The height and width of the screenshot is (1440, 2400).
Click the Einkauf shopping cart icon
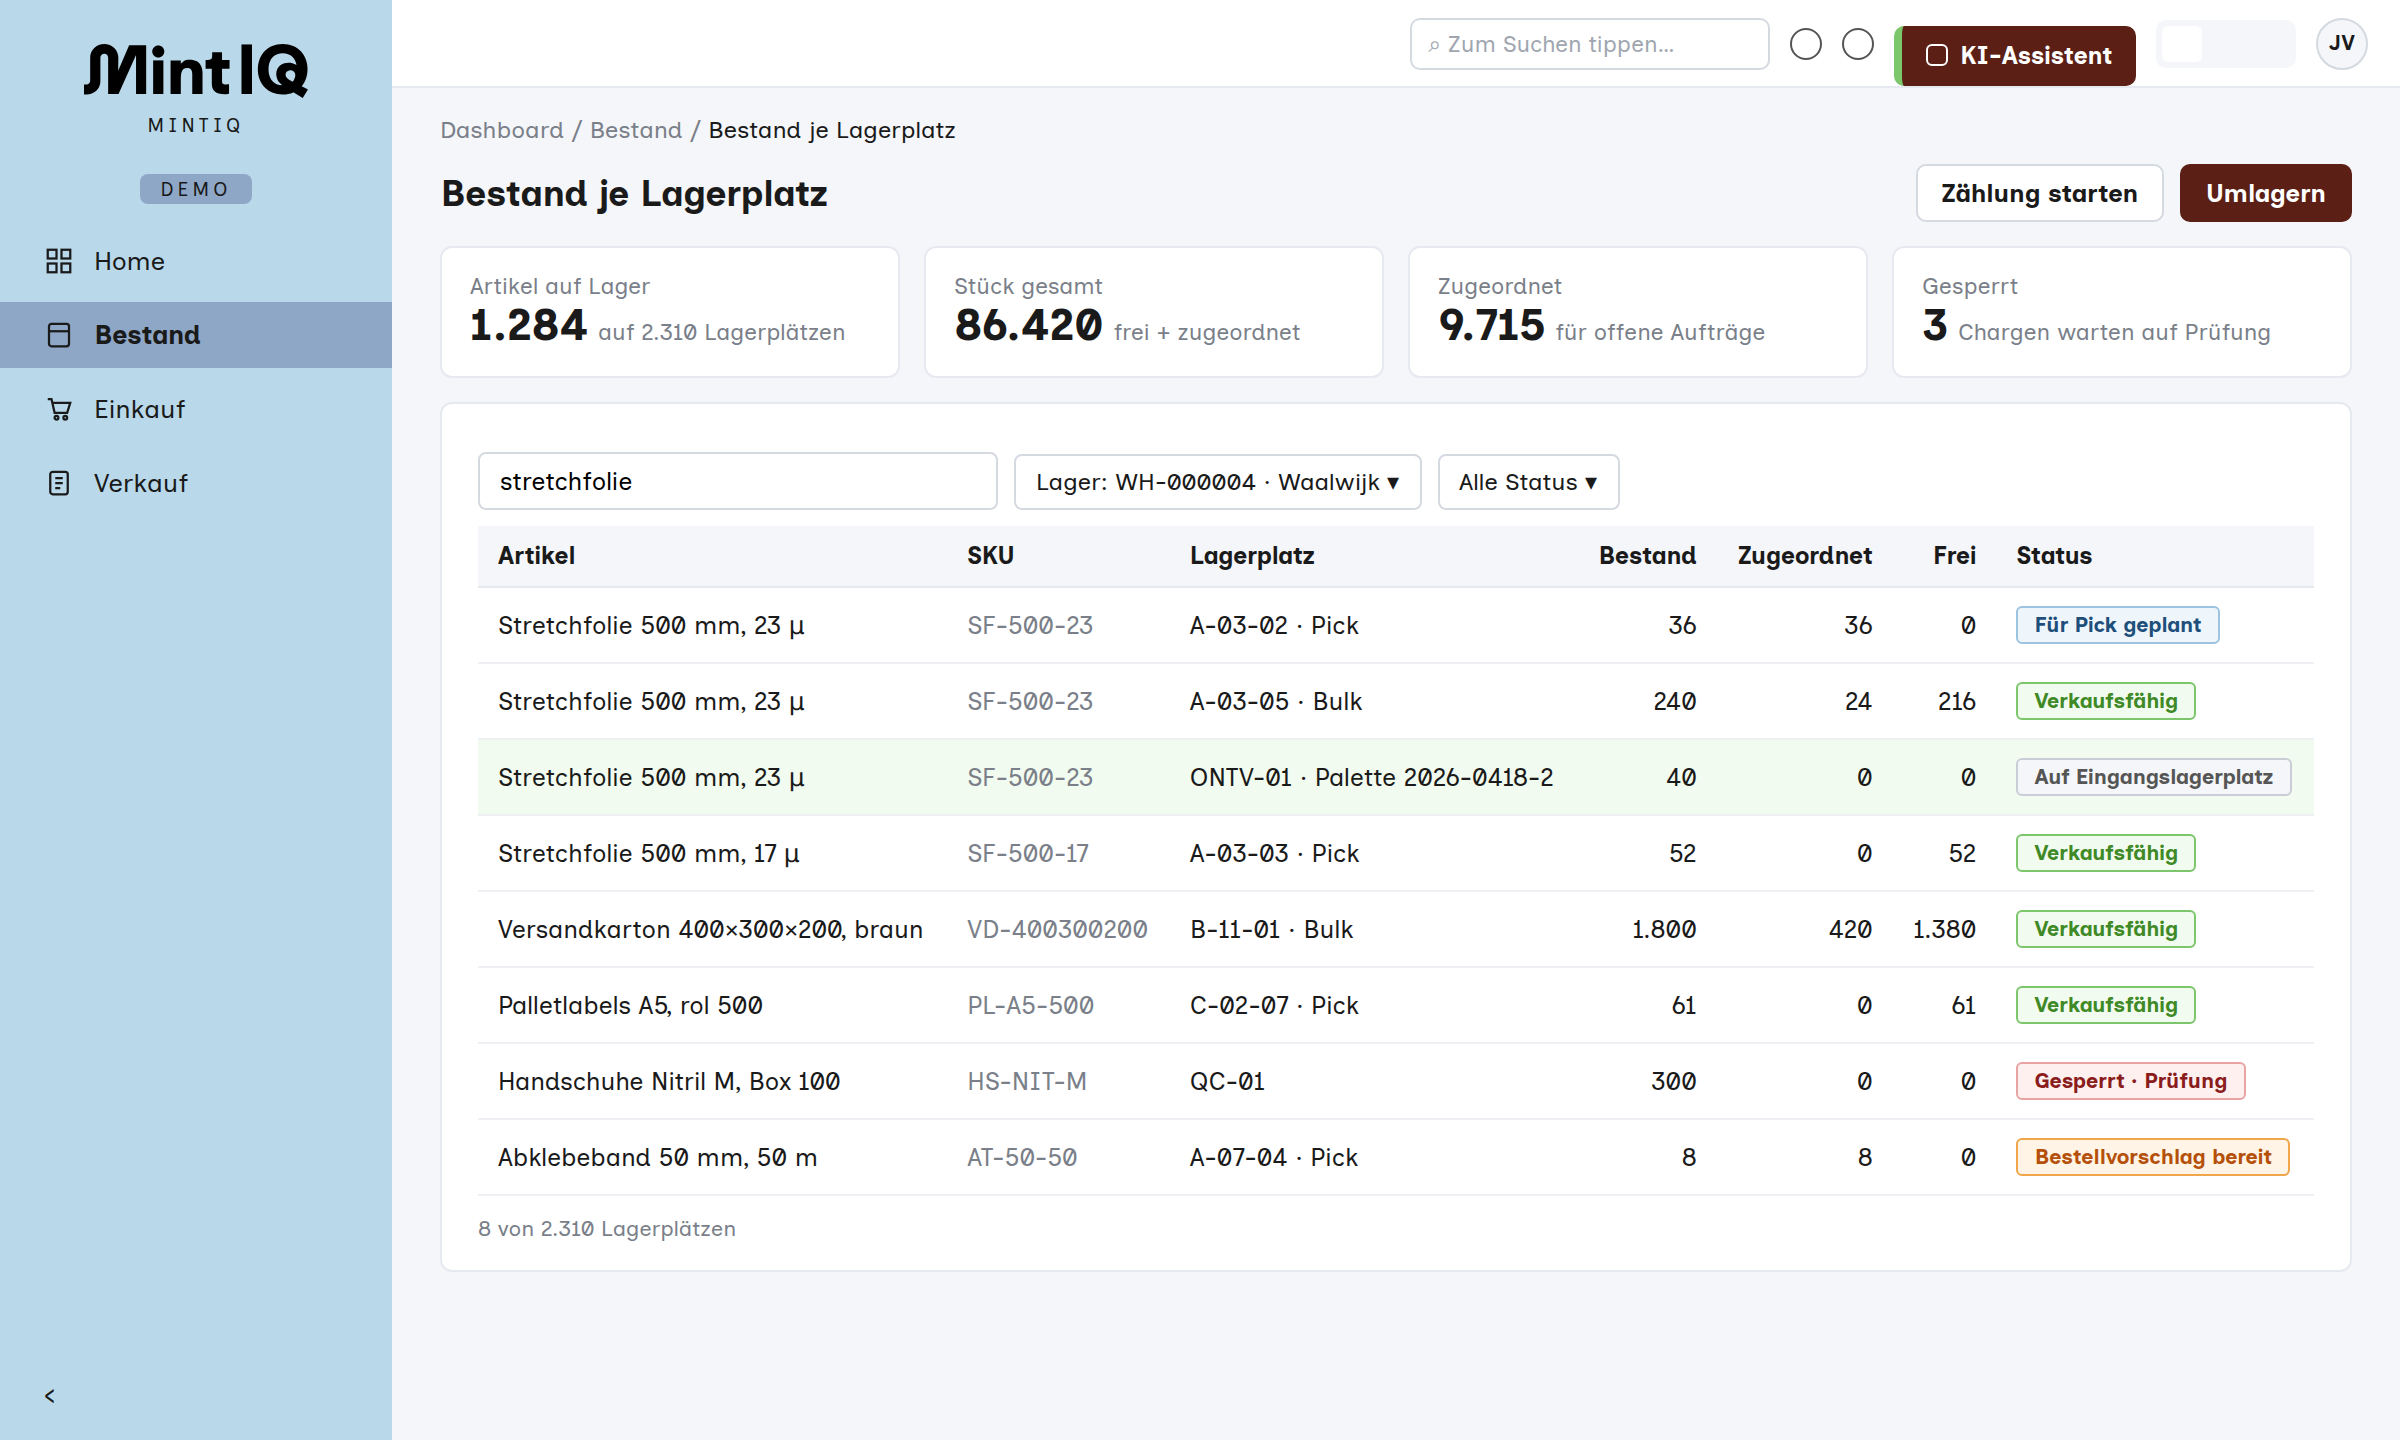[59, 409]
